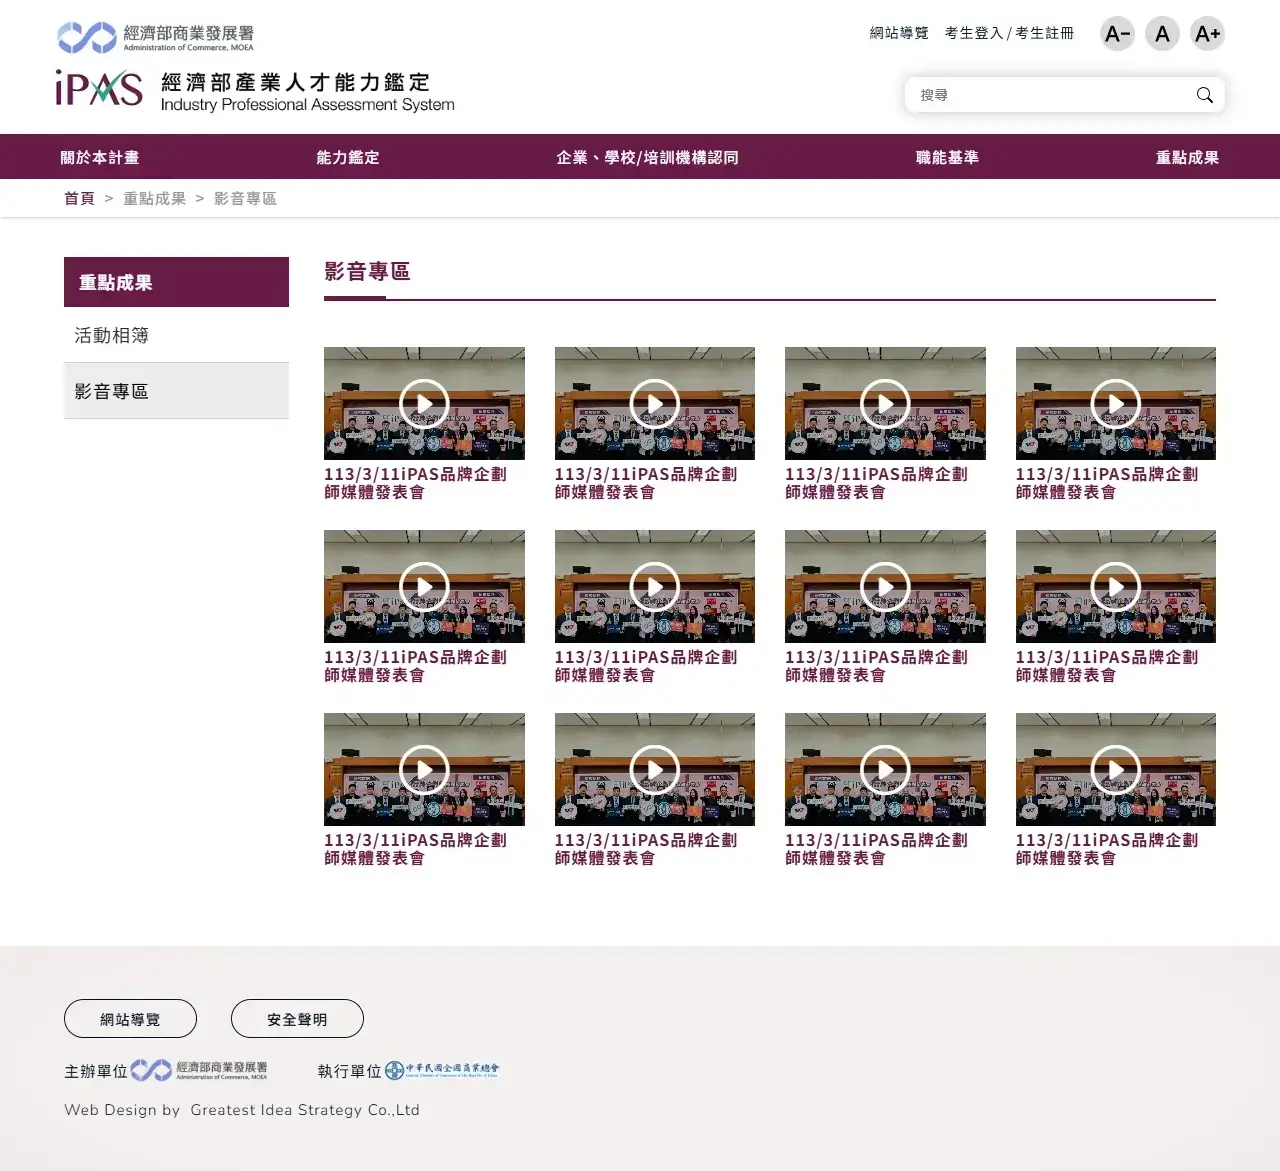Click the search magnifier icon
Viewport: 1280px width, 1171px height.
[x=1205, y=95]
